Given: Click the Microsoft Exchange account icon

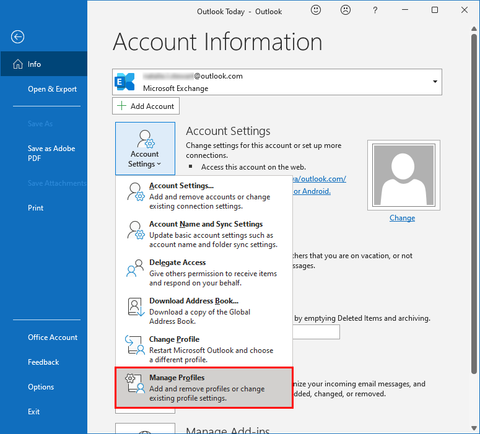Looking at the screenshot, I should [125, 82].
